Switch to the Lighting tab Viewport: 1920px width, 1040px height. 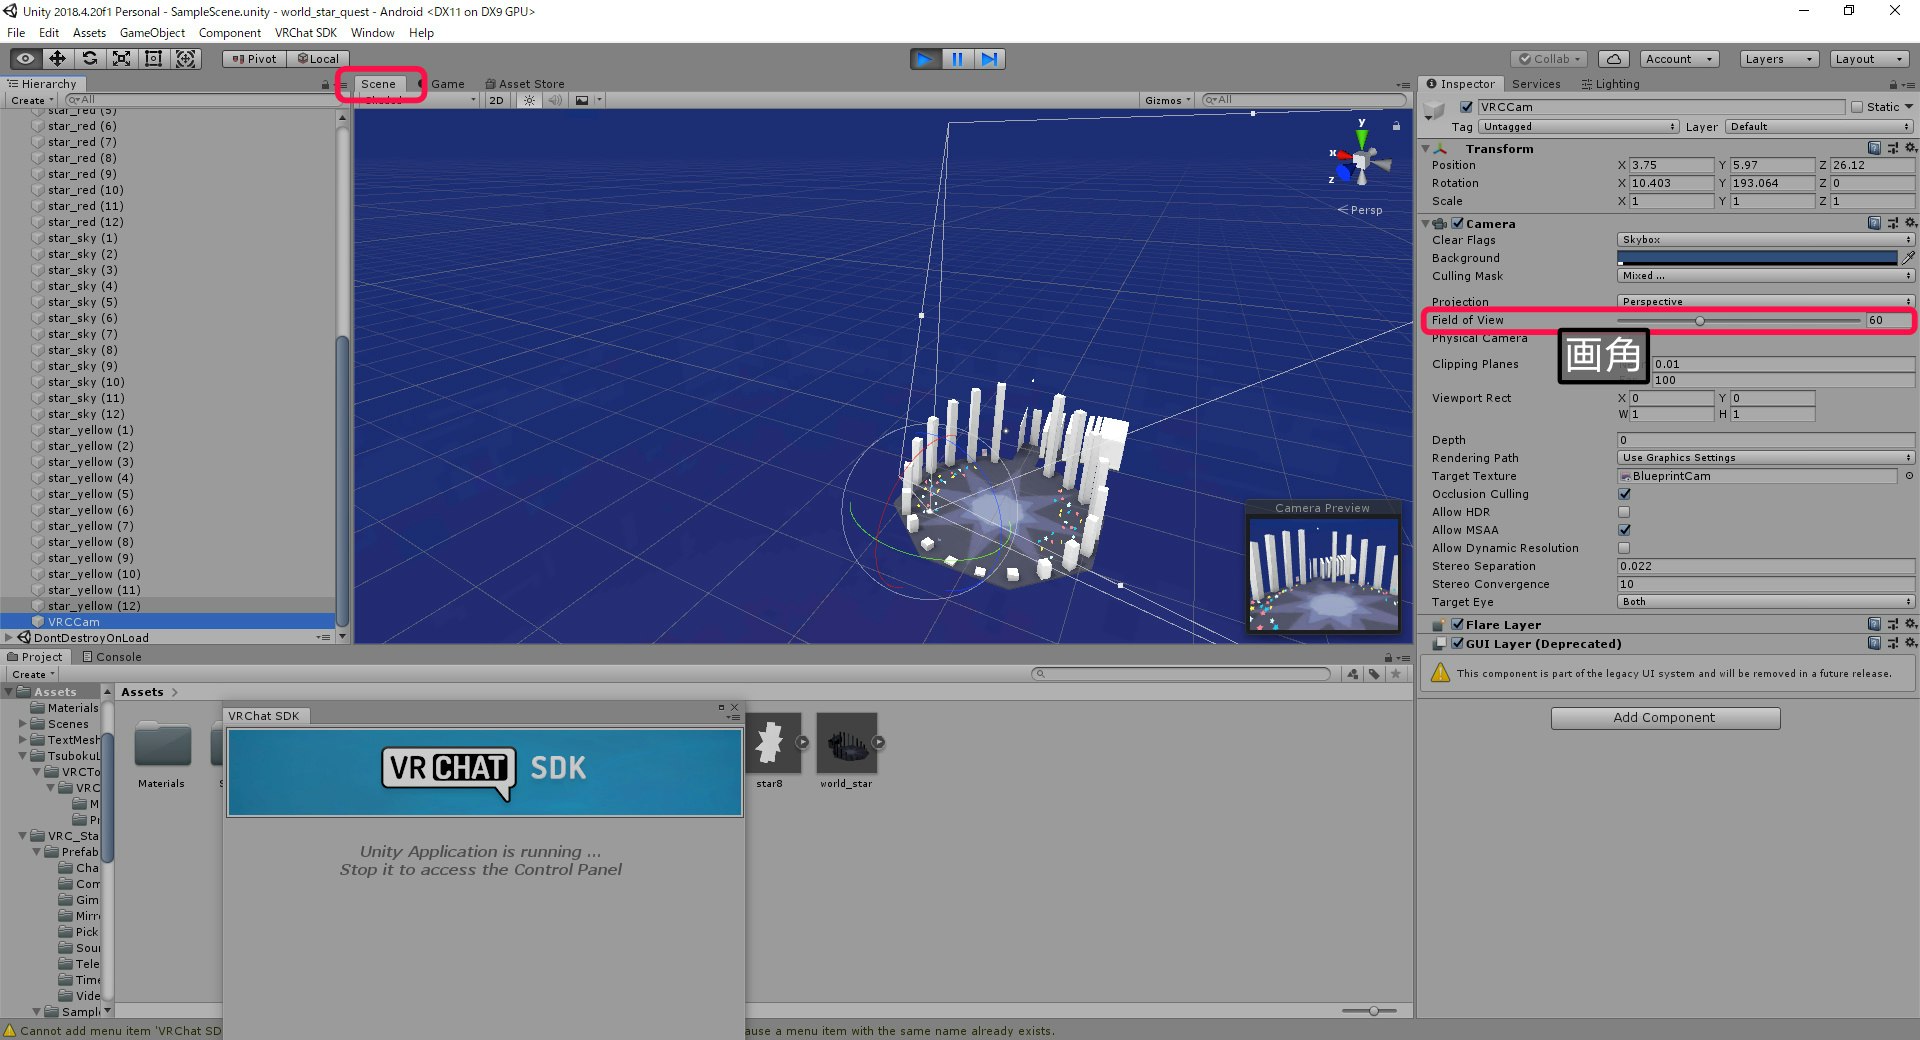(x=1610, y=84)
